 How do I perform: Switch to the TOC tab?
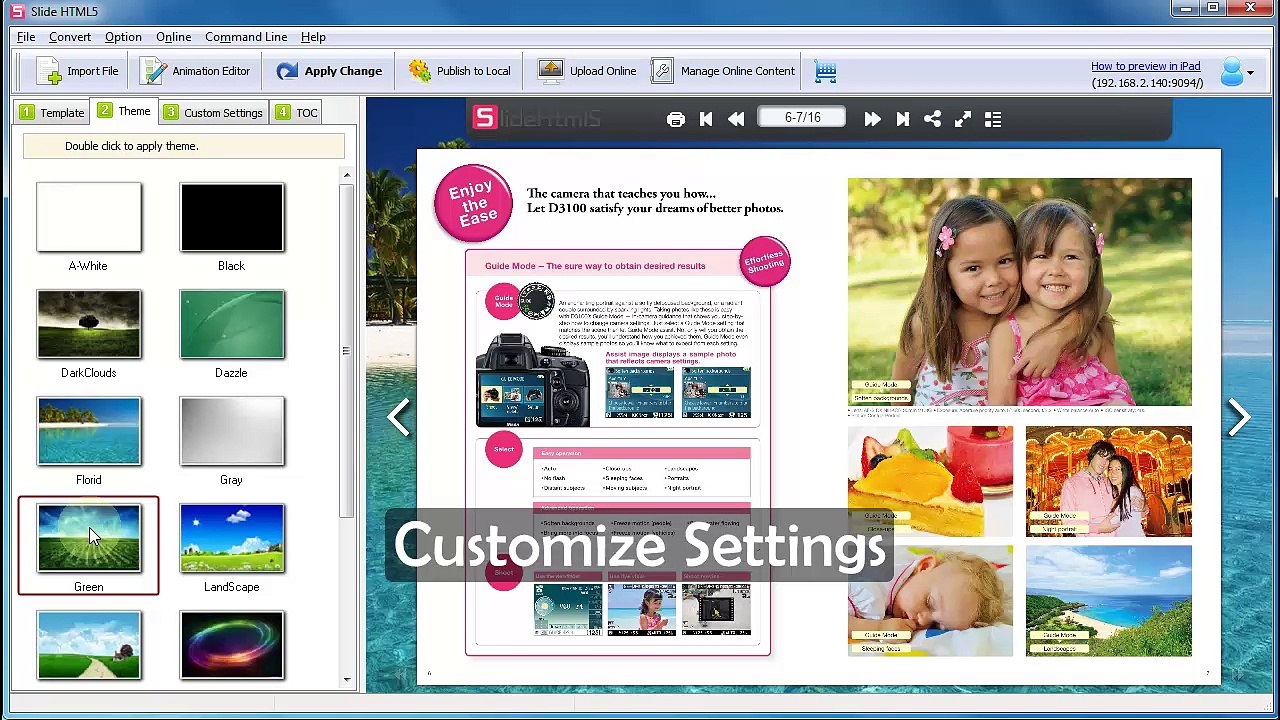pos(297,112)
